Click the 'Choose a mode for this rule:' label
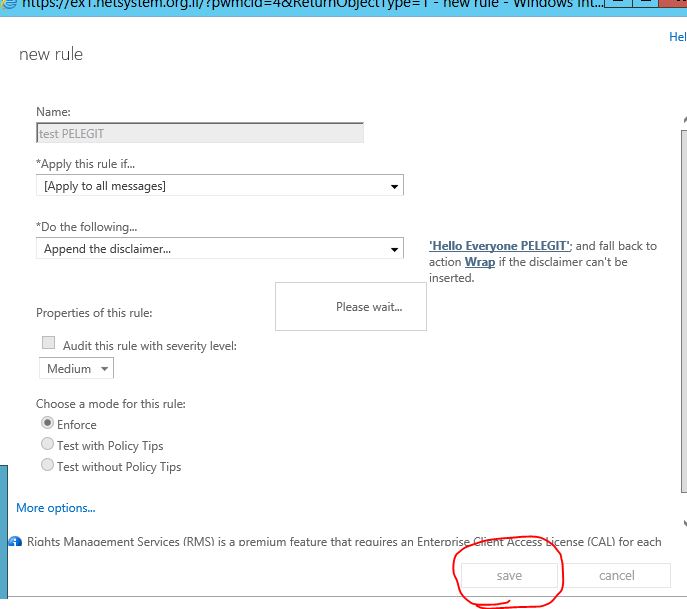The width and height of the screenshot is (687, 609). pyautogui.click(x=111, y=404)
